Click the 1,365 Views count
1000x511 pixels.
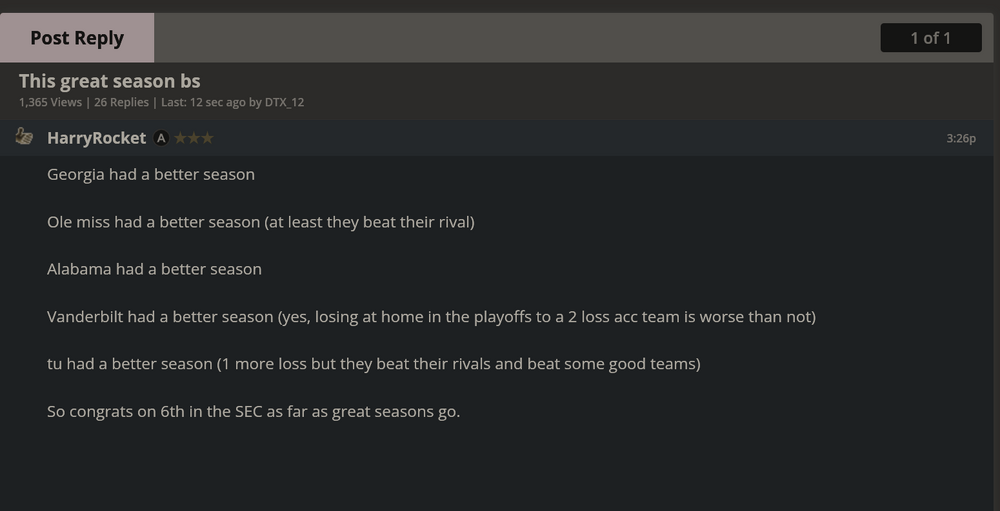pos(51,102)
